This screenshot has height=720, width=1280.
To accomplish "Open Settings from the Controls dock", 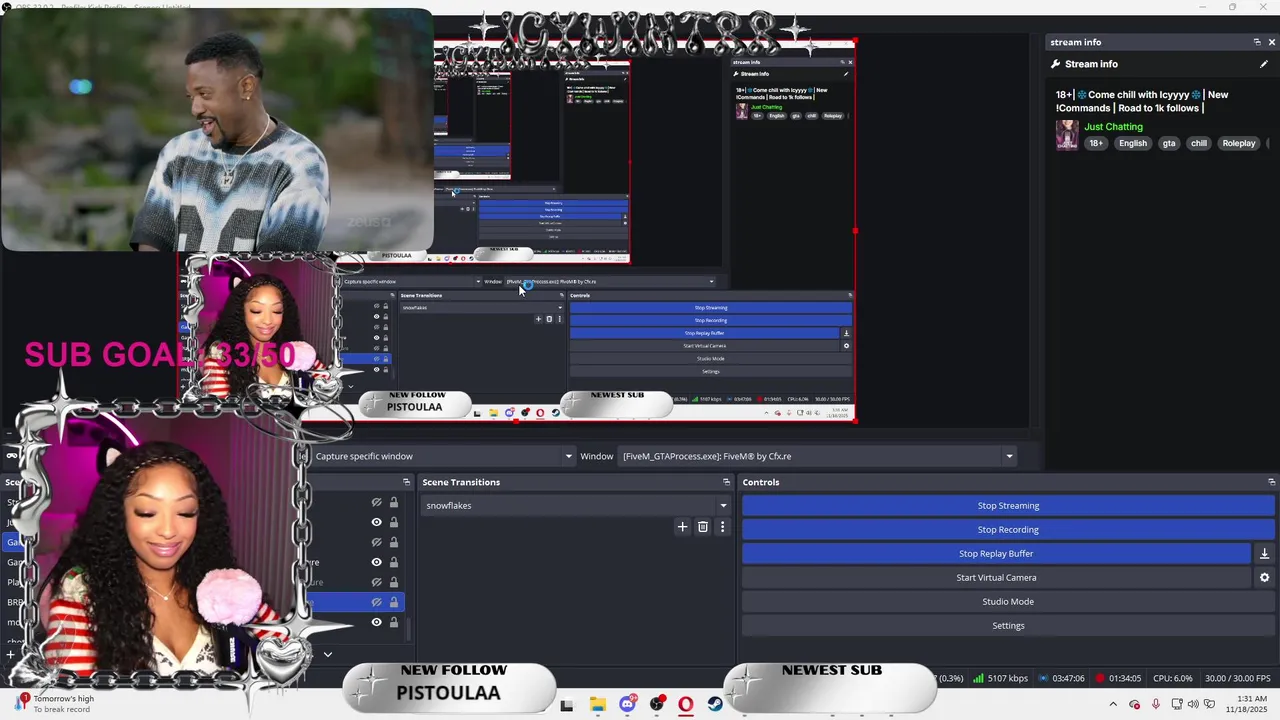I will (x=1008, y=626).
